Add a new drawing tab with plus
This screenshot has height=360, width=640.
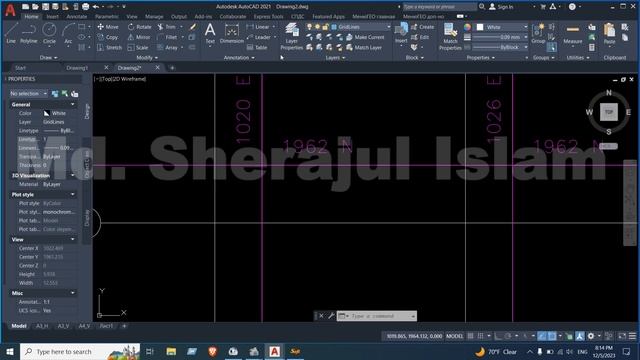(x=172, y=68)
